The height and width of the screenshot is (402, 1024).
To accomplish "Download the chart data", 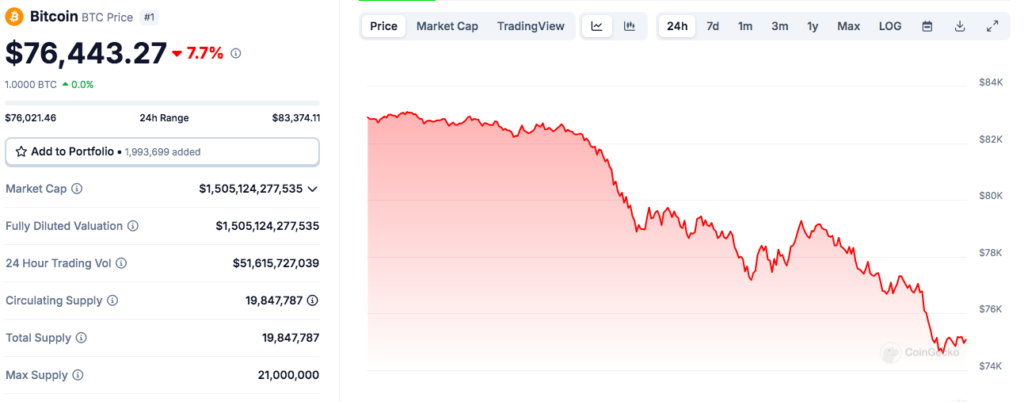I will click(x=959, y=26).
